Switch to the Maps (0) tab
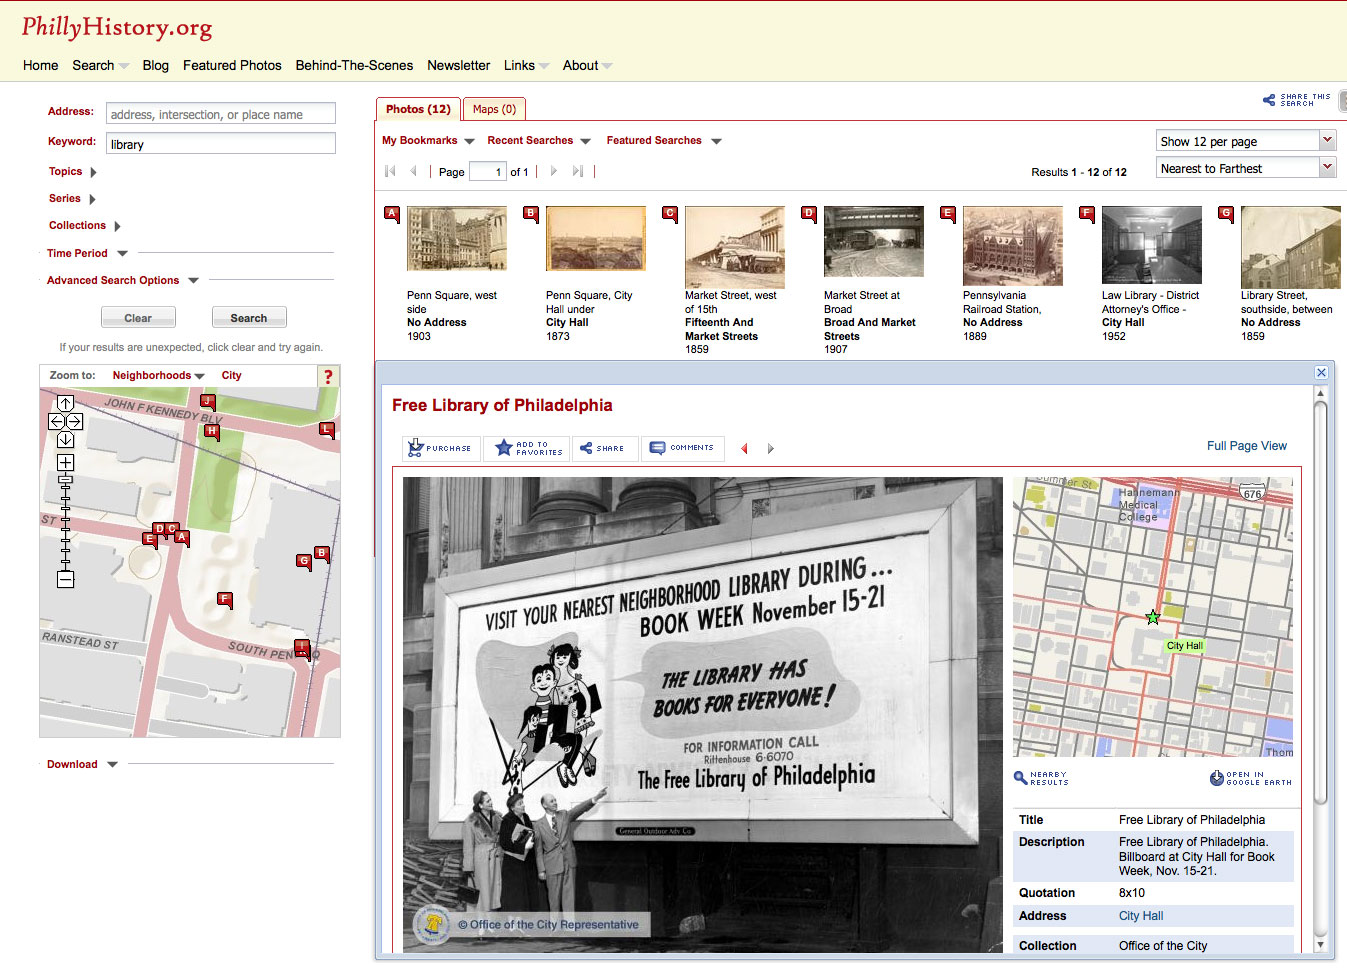 494,109
